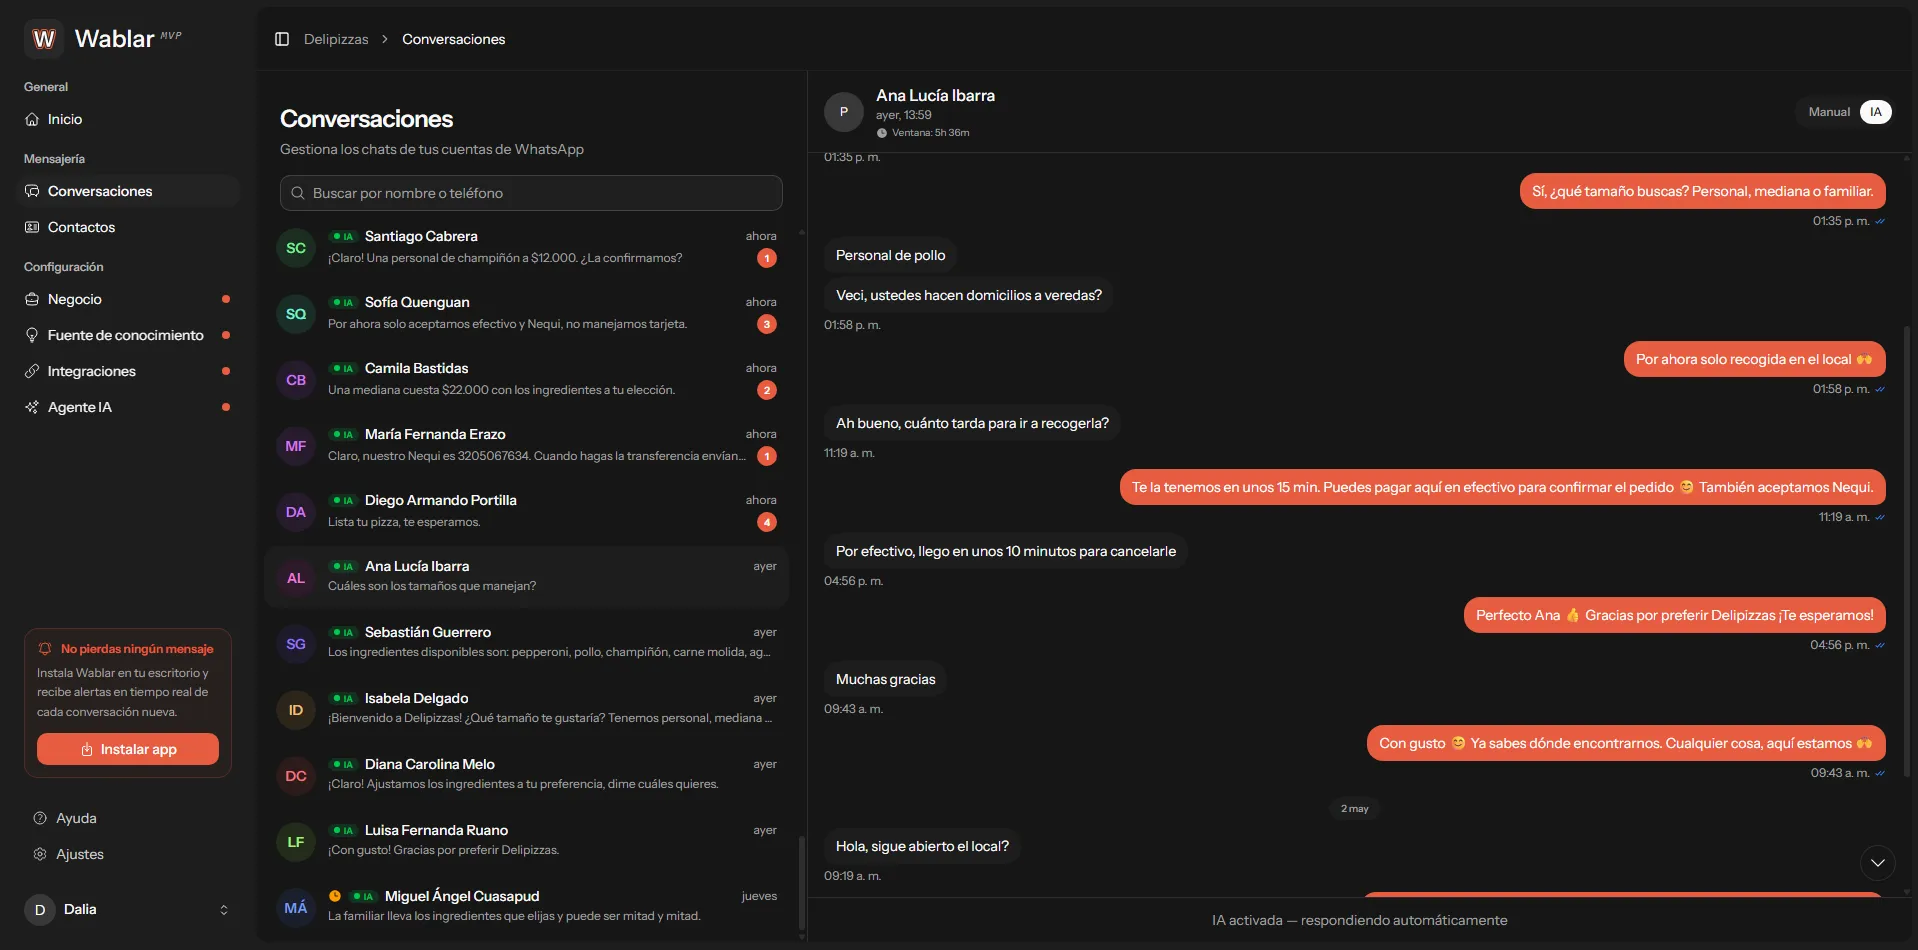Click the Conversaciones chat icon

[32, 191]
